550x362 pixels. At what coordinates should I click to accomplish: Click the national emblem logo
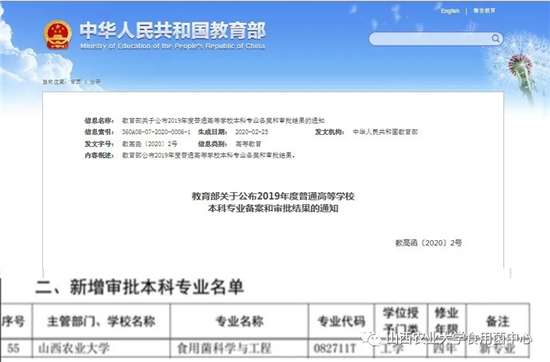[x=58, y=35]
